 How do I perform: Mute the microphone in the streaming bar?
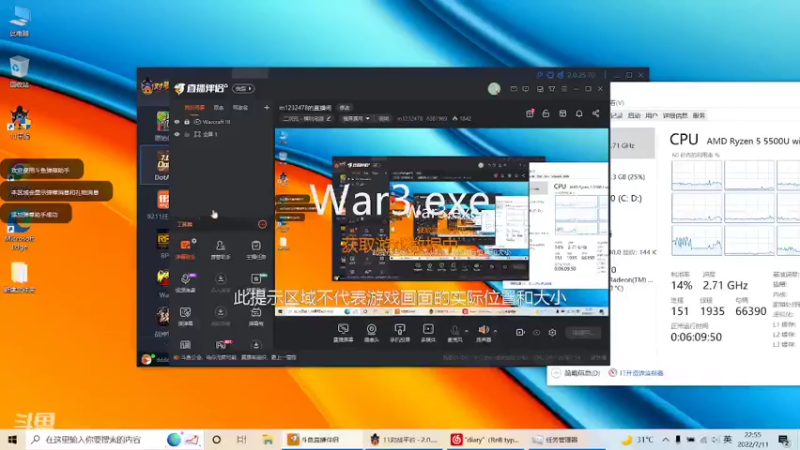[454, 333]
